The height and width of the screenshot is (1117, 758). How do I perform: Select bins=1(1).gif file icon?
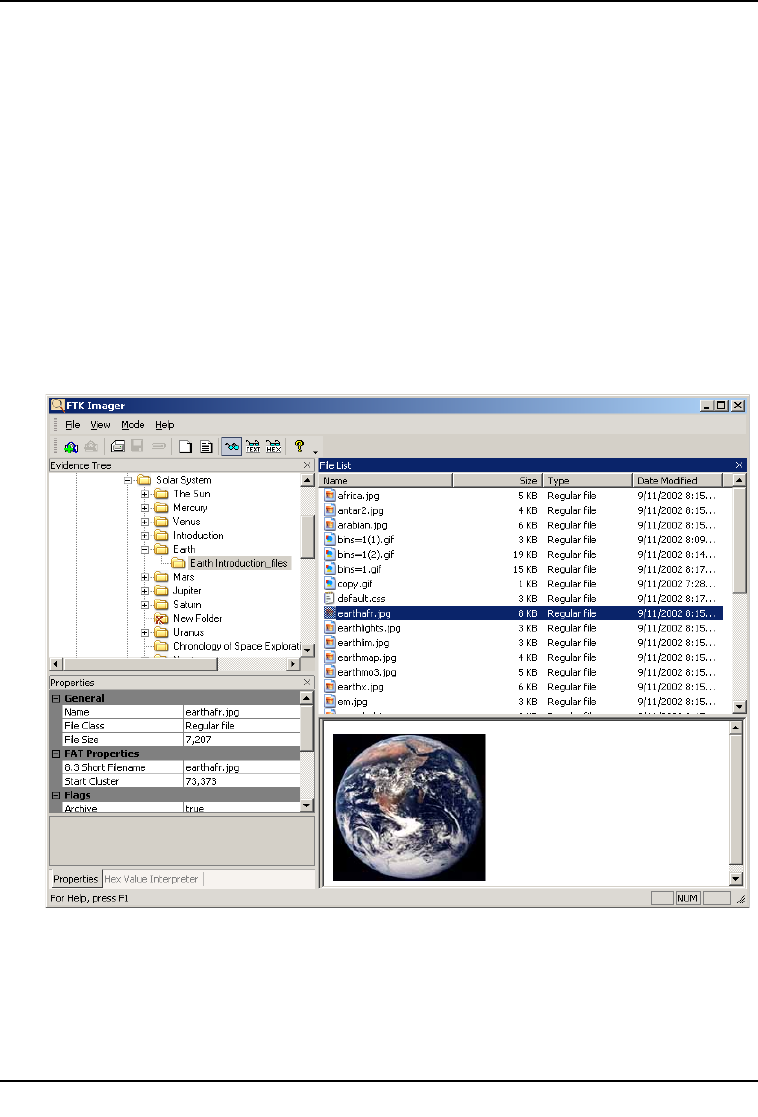point(330,539)
